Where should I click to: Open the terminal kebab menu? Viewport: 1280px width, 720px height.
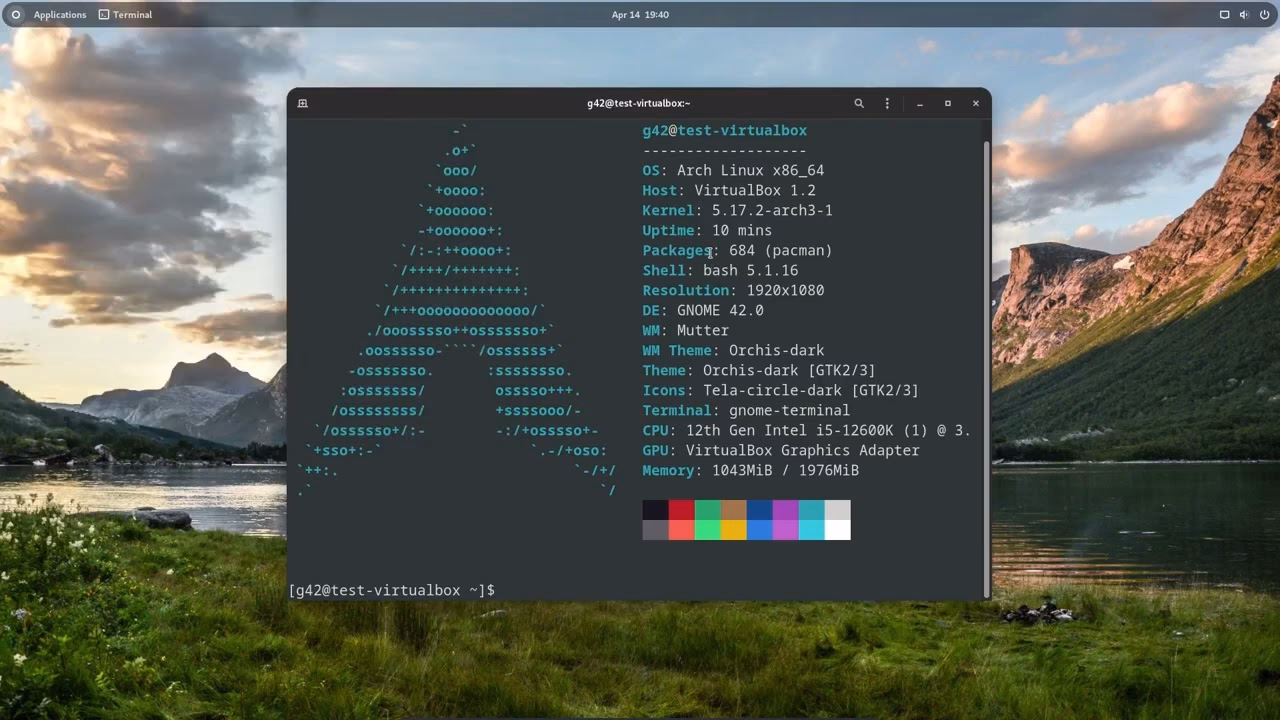click(x=887, y=103)
